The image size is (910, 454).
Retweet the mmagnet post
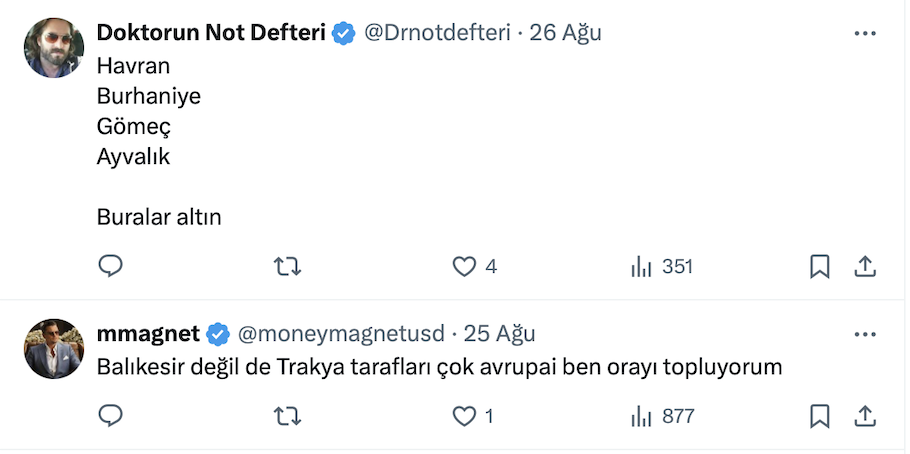pyautogui.click(x=287, y=415)
